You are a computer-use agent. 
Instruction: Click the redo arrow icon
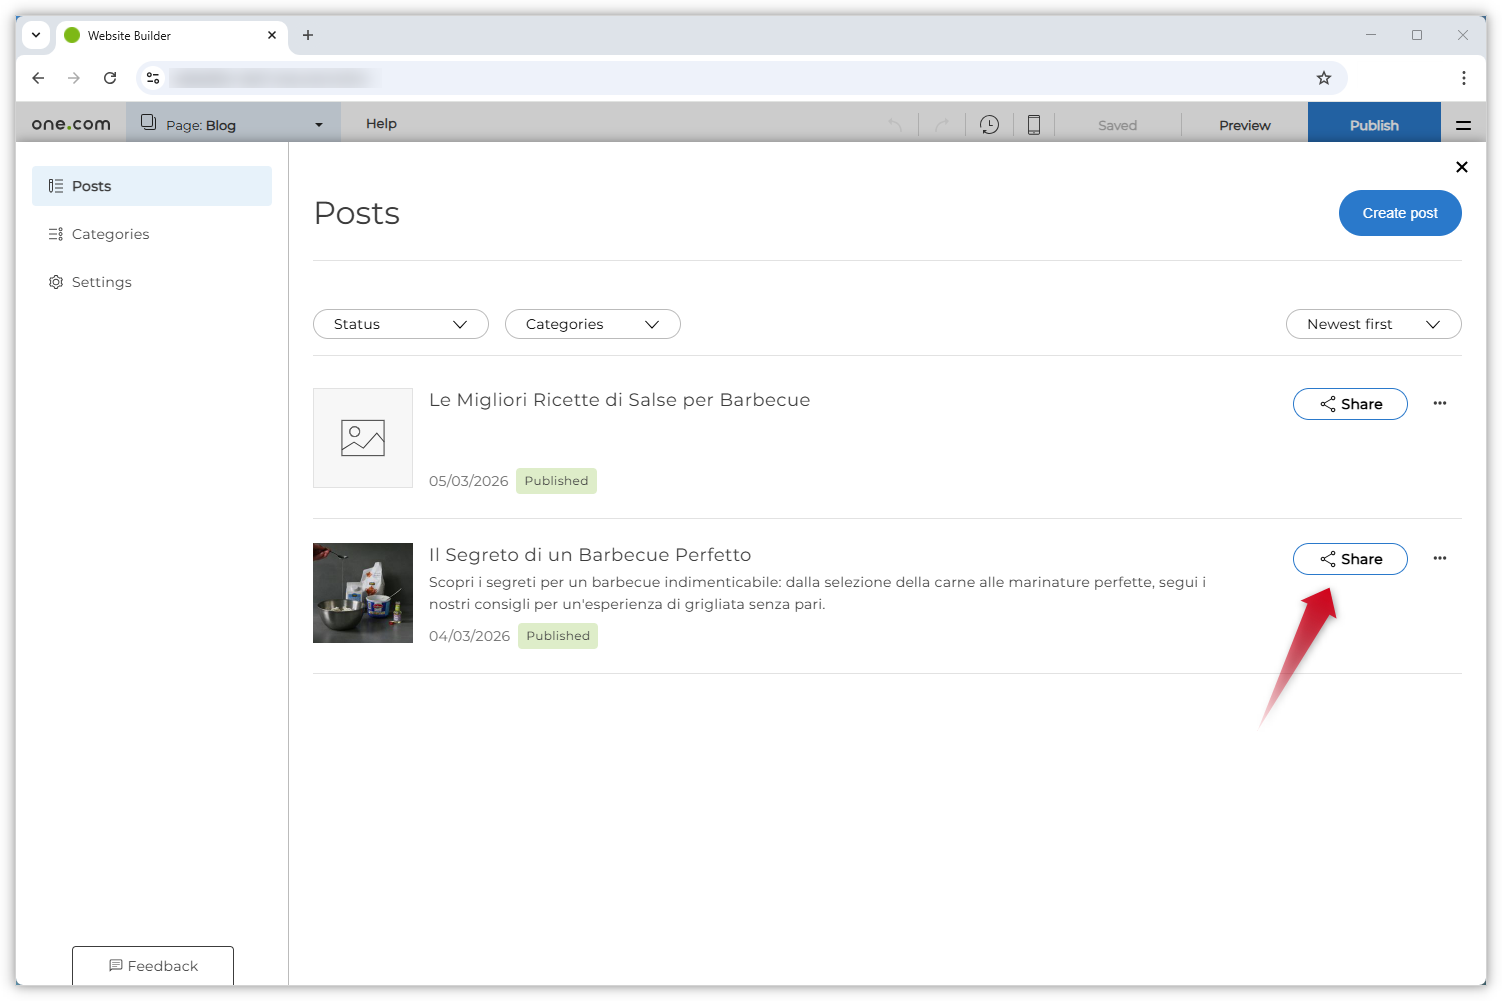click(941, 123)
